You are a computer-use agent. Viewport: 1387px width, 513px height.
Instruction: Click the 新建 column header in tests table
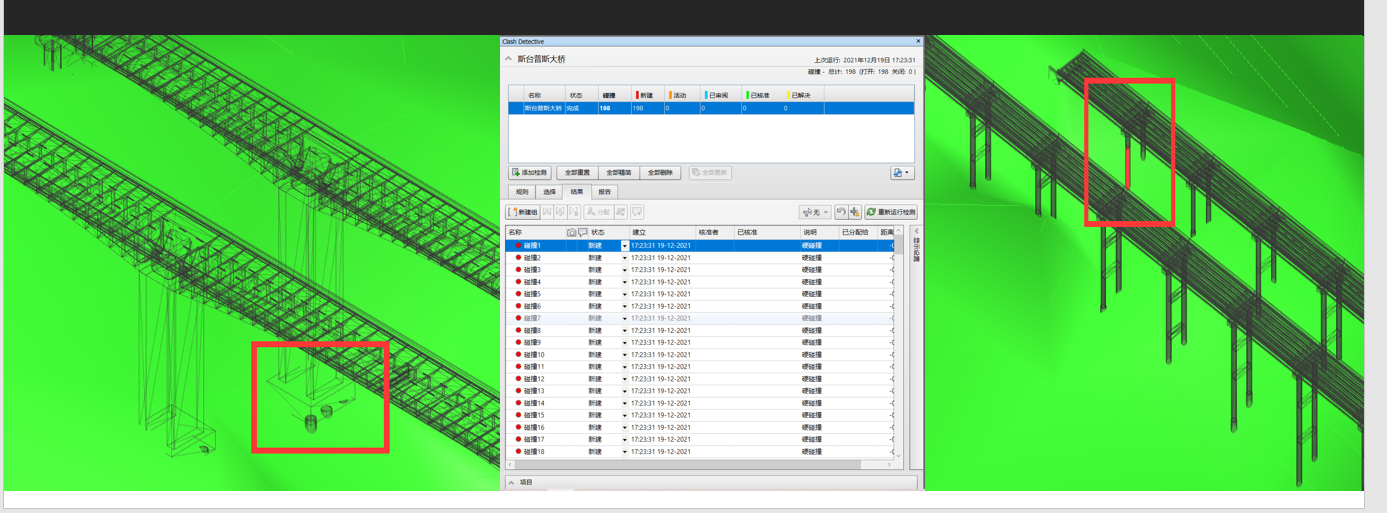pos(648,95)
